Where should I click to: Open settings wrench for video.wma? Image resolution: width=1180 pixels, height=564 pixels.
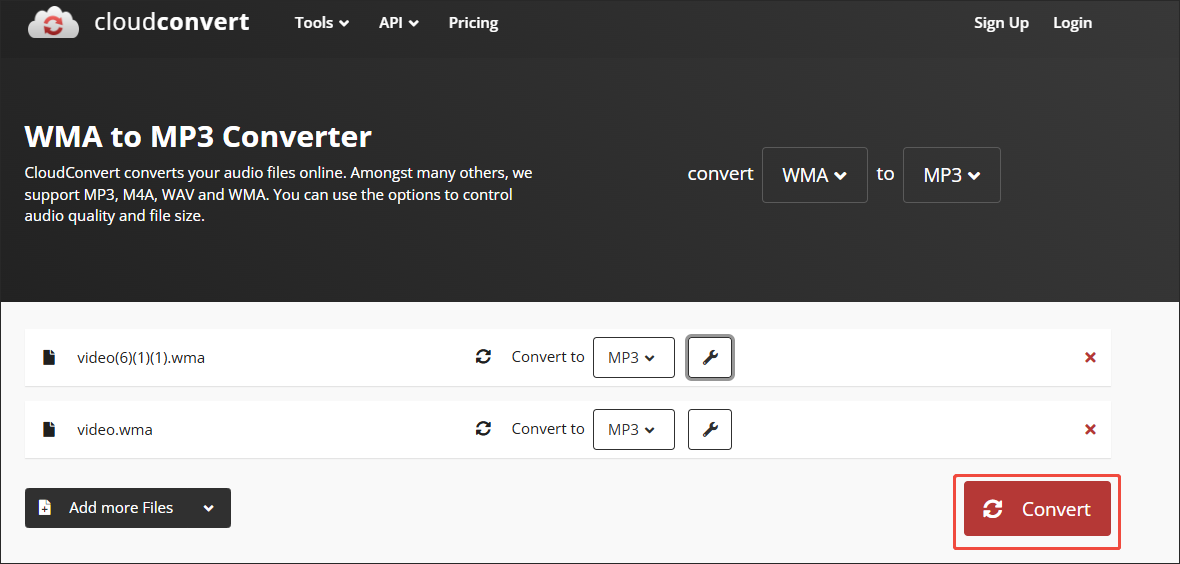point(710,429)
